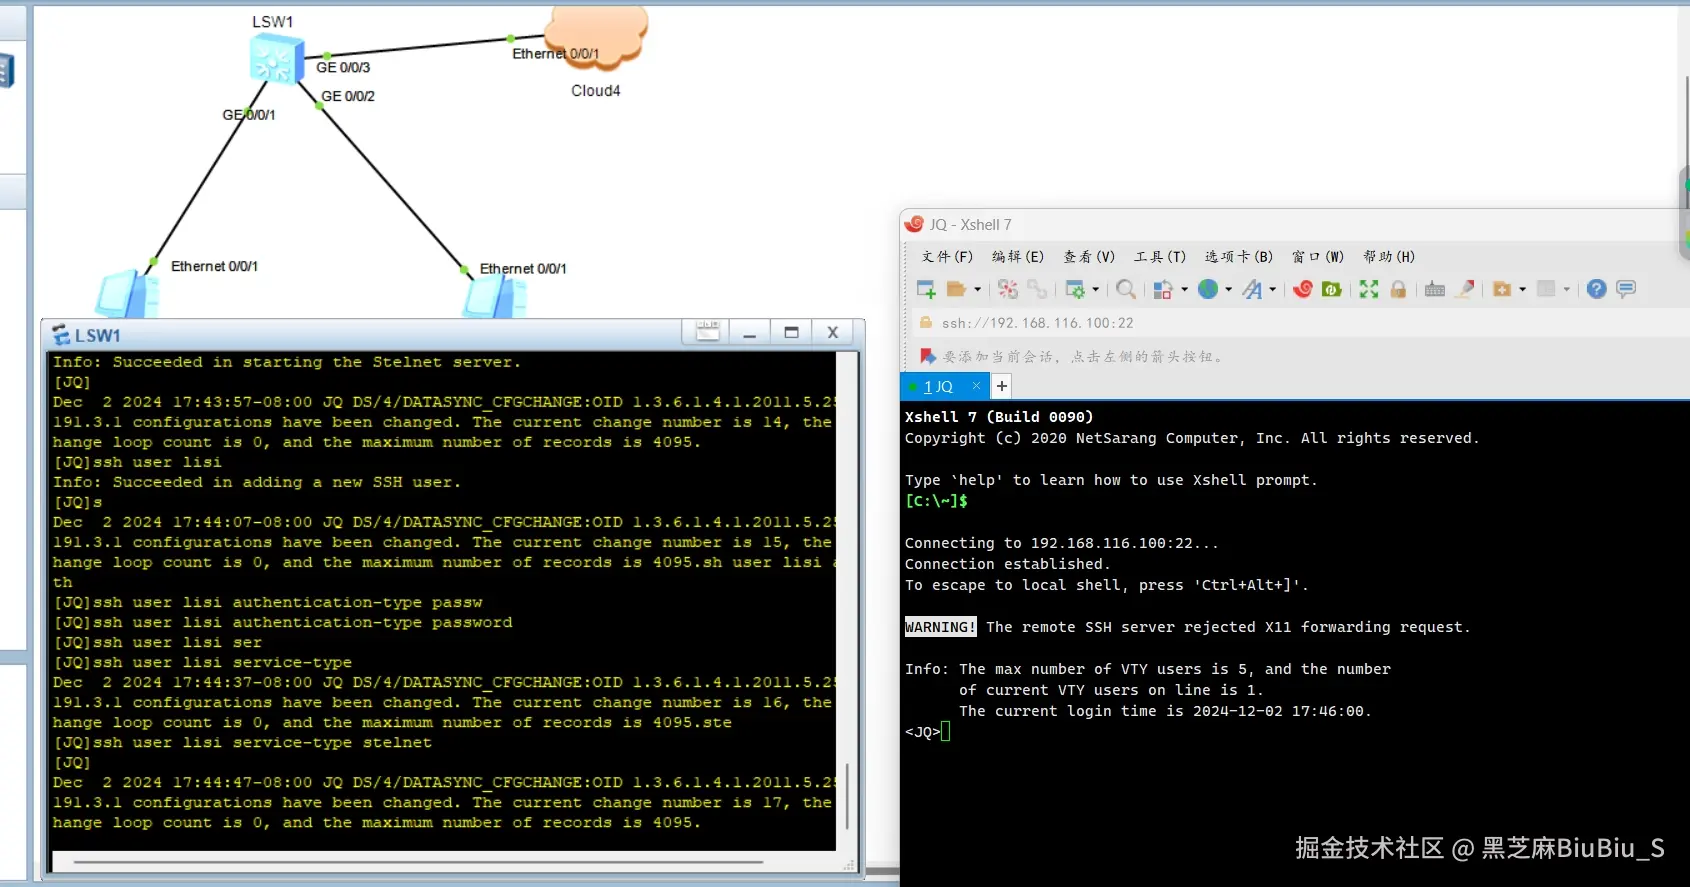Viewport: 1690px width, 887px height.
Task: Expand the color scheme dropdown arrow
Action: [x=1184, y=290]
